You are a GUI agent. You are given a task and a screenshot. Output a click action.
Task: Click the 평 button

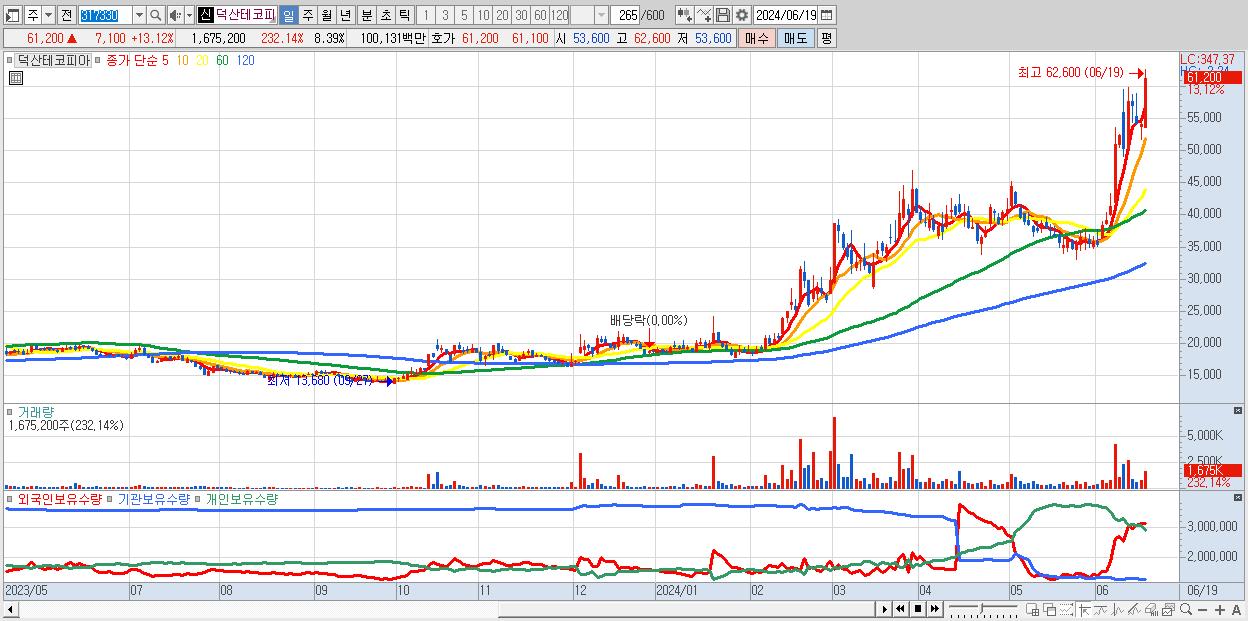point(826,38)
